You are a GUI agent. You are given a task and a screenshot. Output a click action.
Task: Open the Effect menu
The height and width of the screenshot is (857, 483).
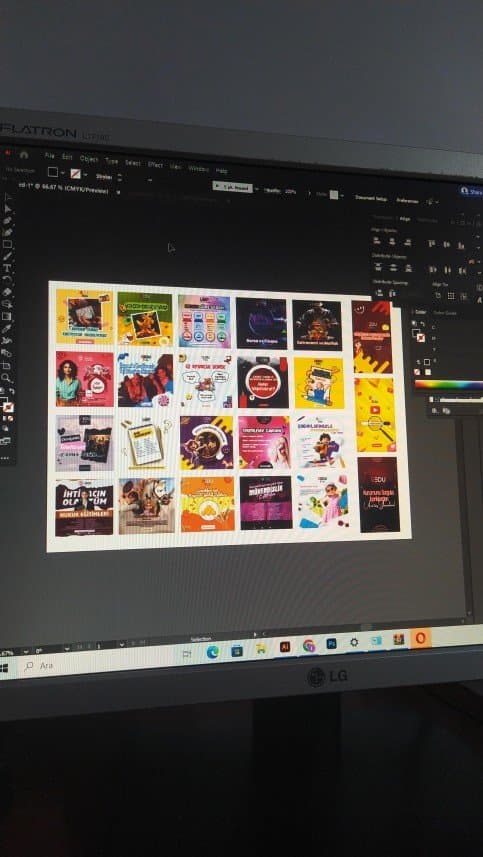pos(155,165)
